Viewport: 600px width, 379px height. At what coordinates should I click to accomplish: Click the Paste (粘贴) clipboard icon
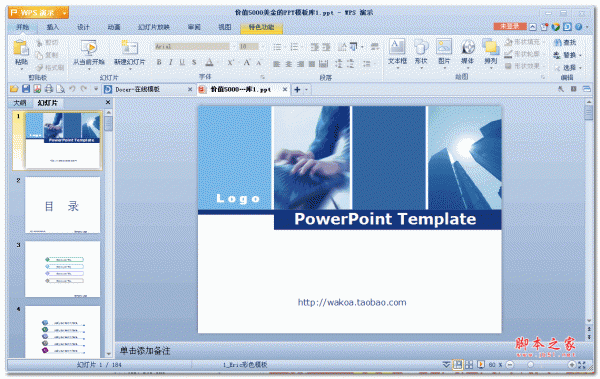21,48
